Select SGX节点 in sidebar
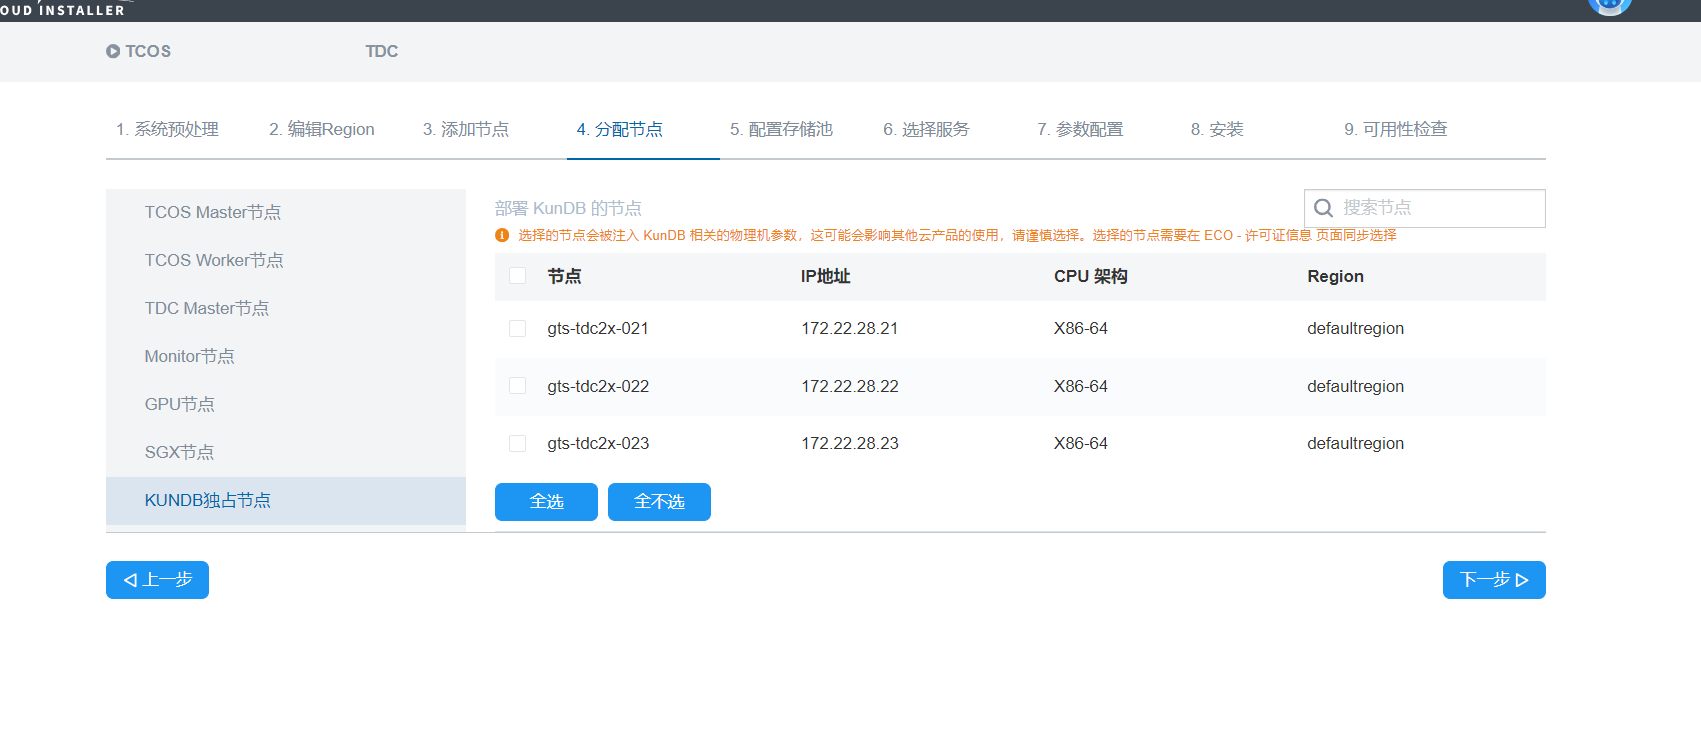Screen dimensions: 1701x742 click(286, 453)
